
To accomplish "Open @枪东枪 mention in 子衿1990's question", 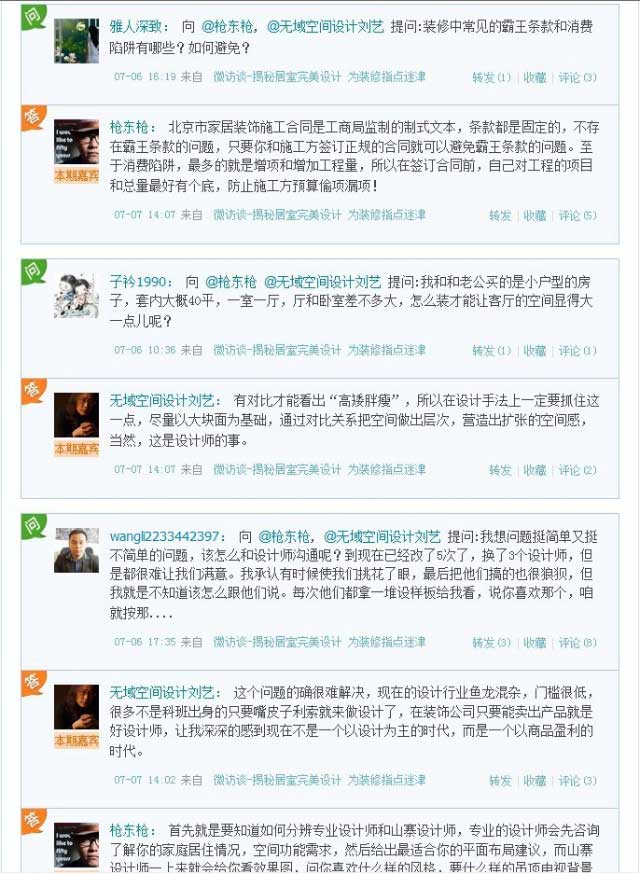I will click(230, 282).
